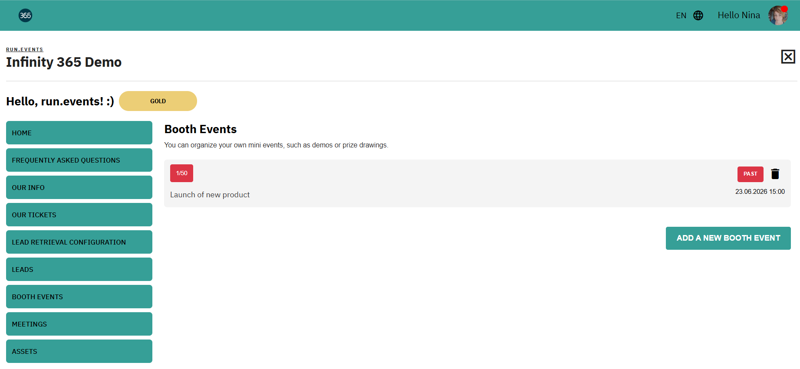The width and height of the screenshot is (800, 369).
Task: Follow the run.events breadcrumb link
Action: (24, 50)
